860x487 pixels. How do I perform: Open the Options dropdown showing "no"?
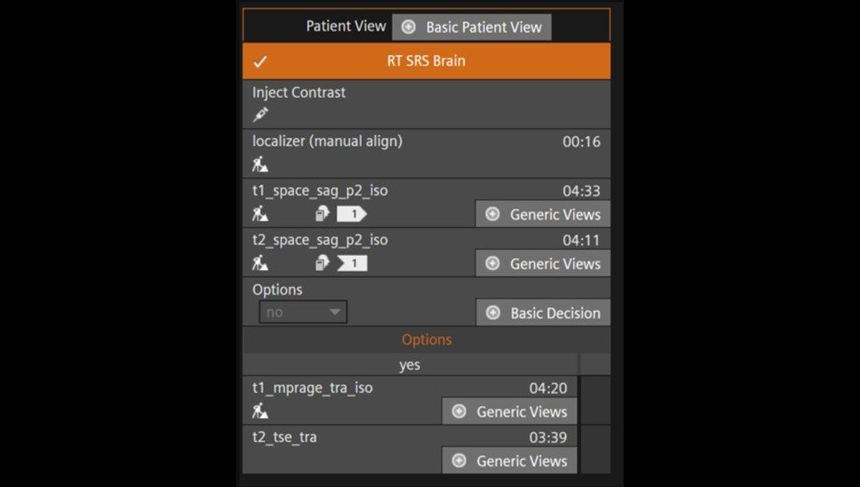(303, 312)
